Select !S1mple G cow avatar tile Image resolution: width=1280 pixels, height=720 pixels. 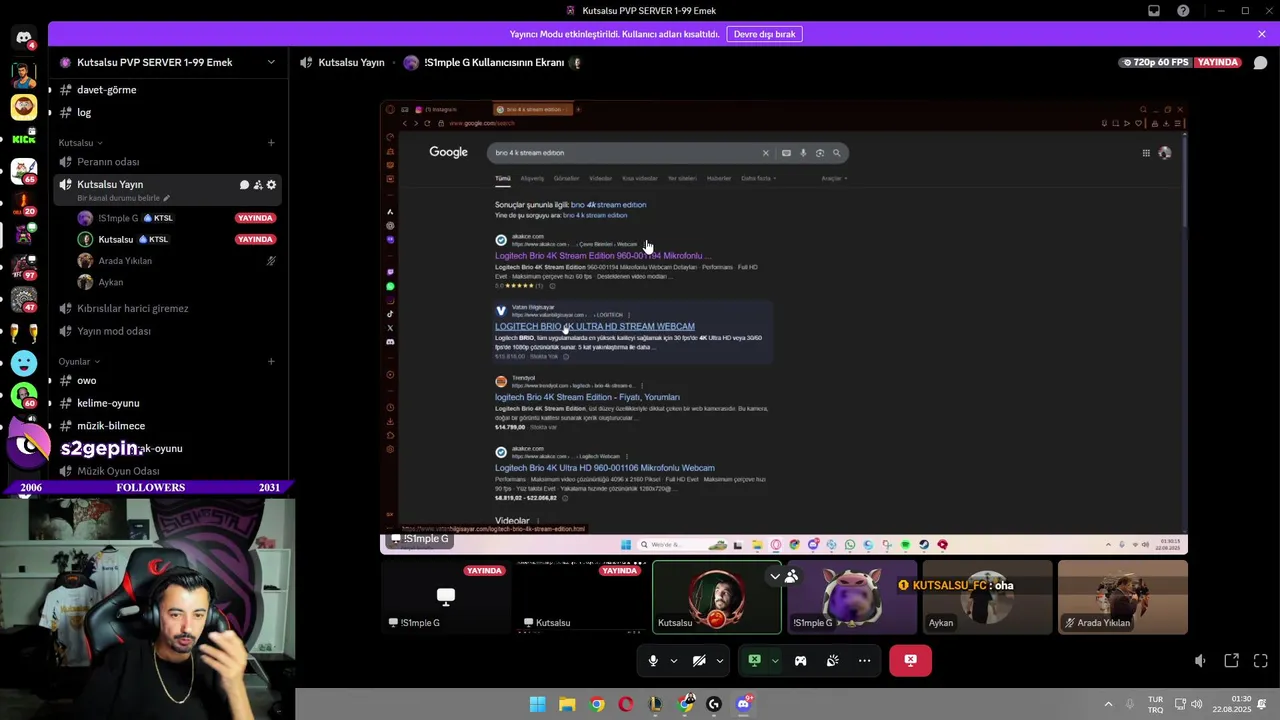(852, 597)
